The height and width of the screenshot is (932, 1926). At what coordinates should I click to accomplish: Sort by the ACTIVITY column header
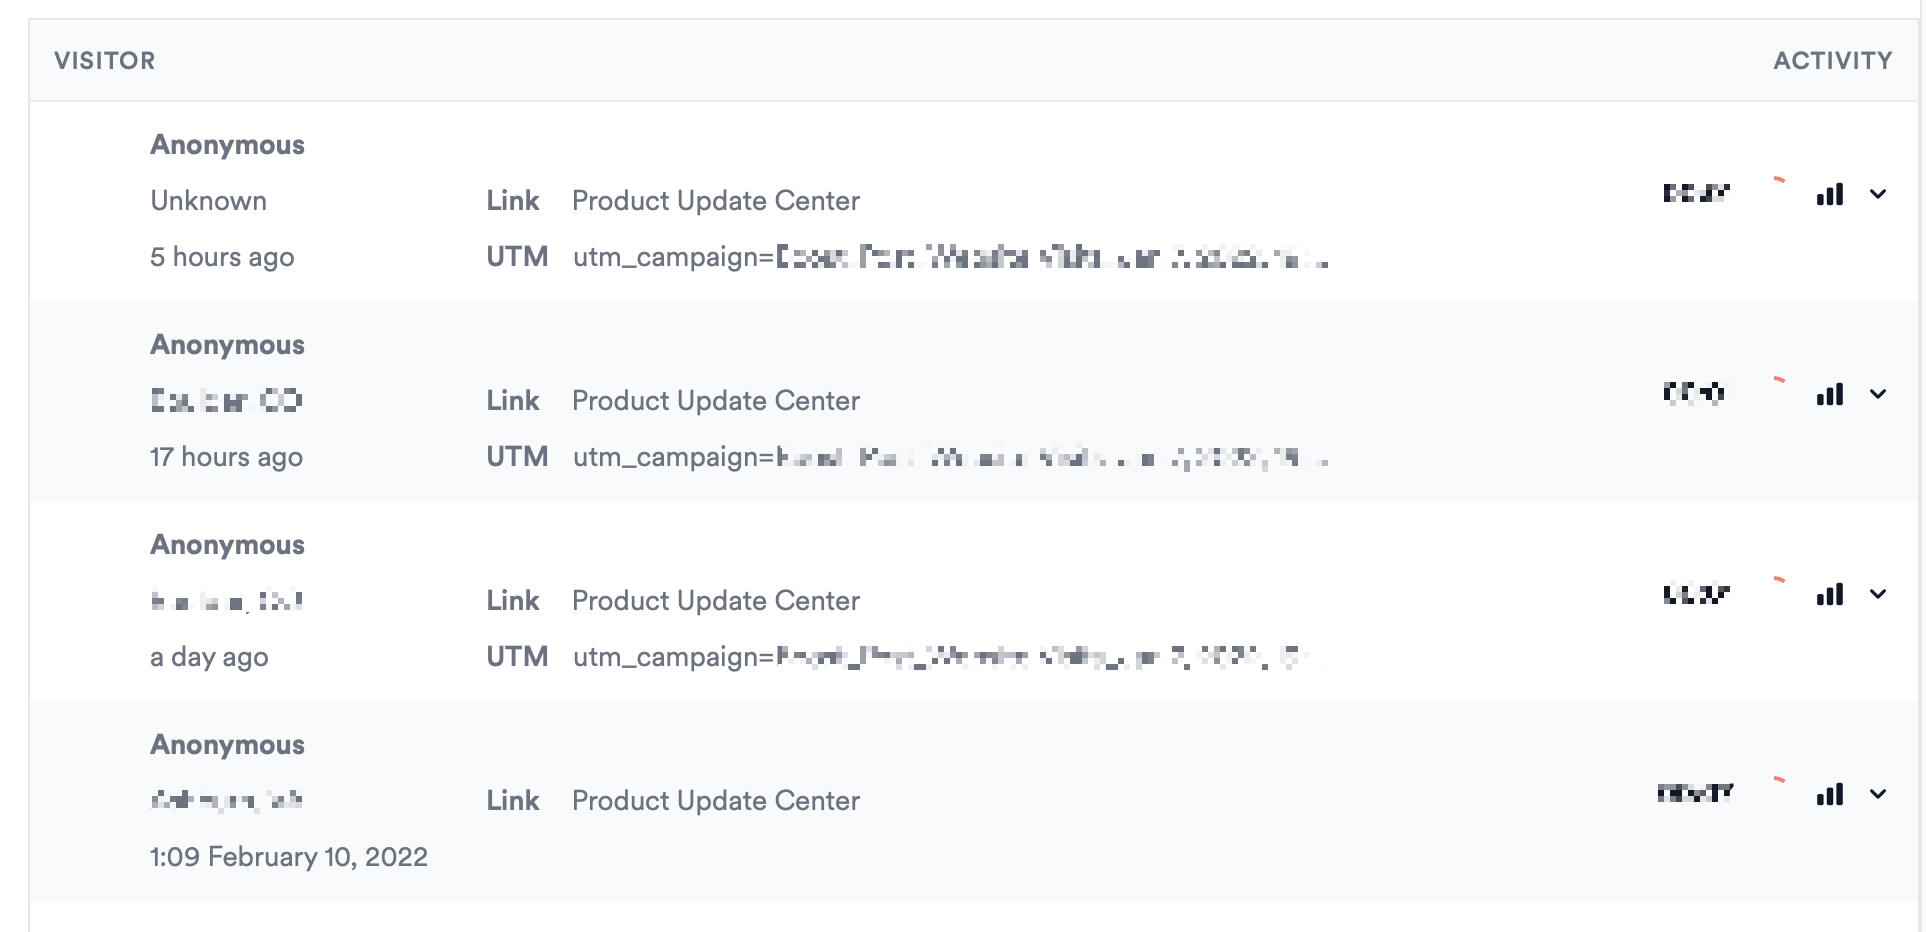coord(1832,61)
